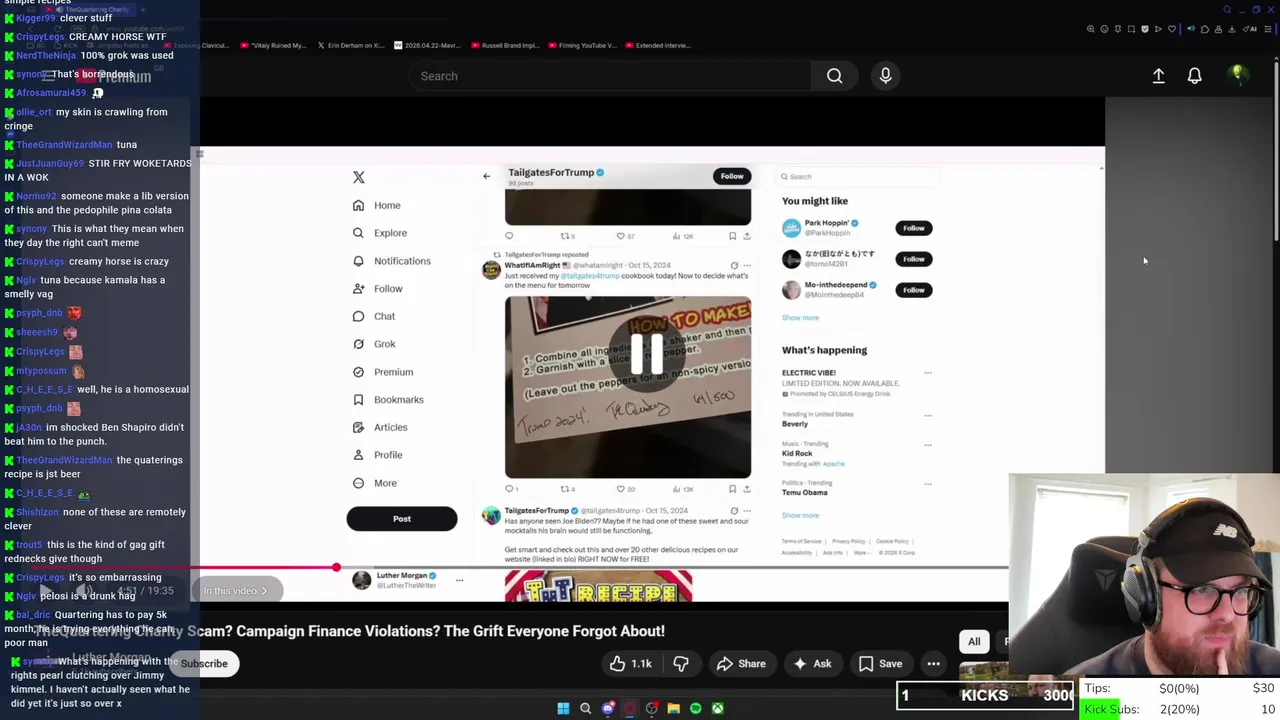Screen dimensions: 1280x720
Task: Like the YouTube video with 1.1k likes
Action: [x=630, y=664]
